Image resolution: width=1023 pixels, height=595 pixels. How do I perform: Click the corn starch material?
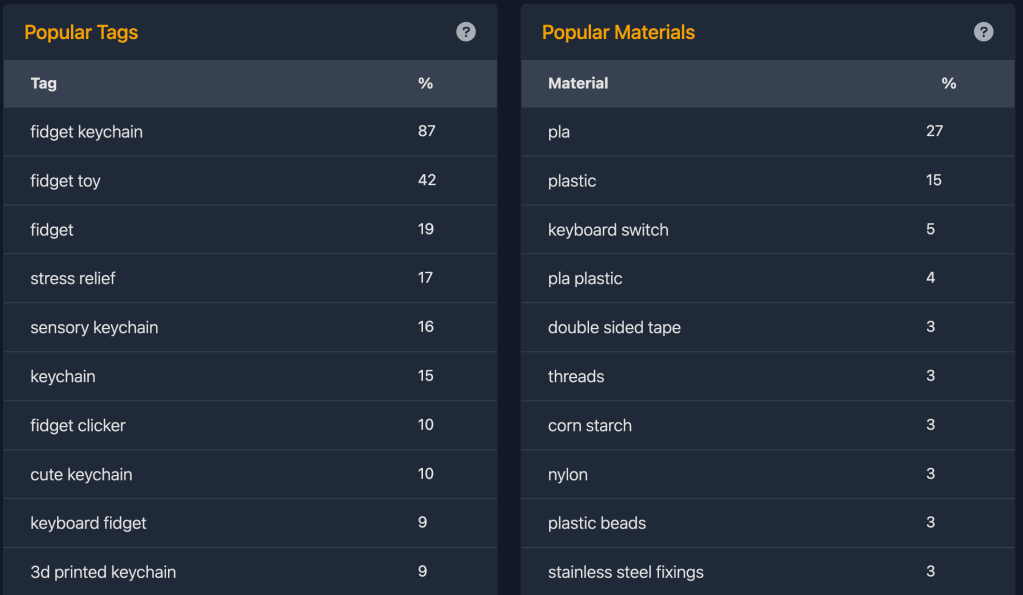tap(590, 426)
